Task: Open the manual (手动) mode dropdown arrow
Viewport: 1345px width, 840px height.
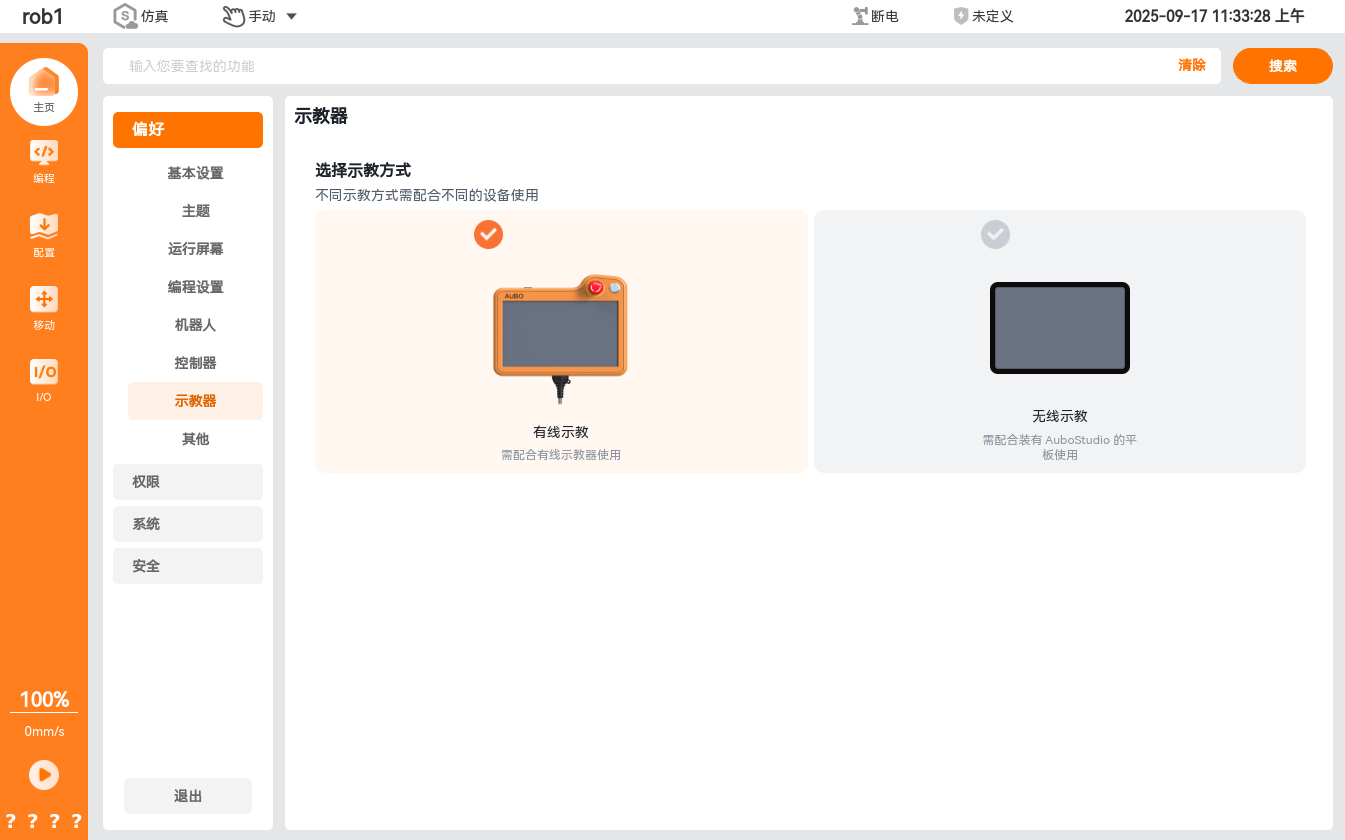Action: 291,16
